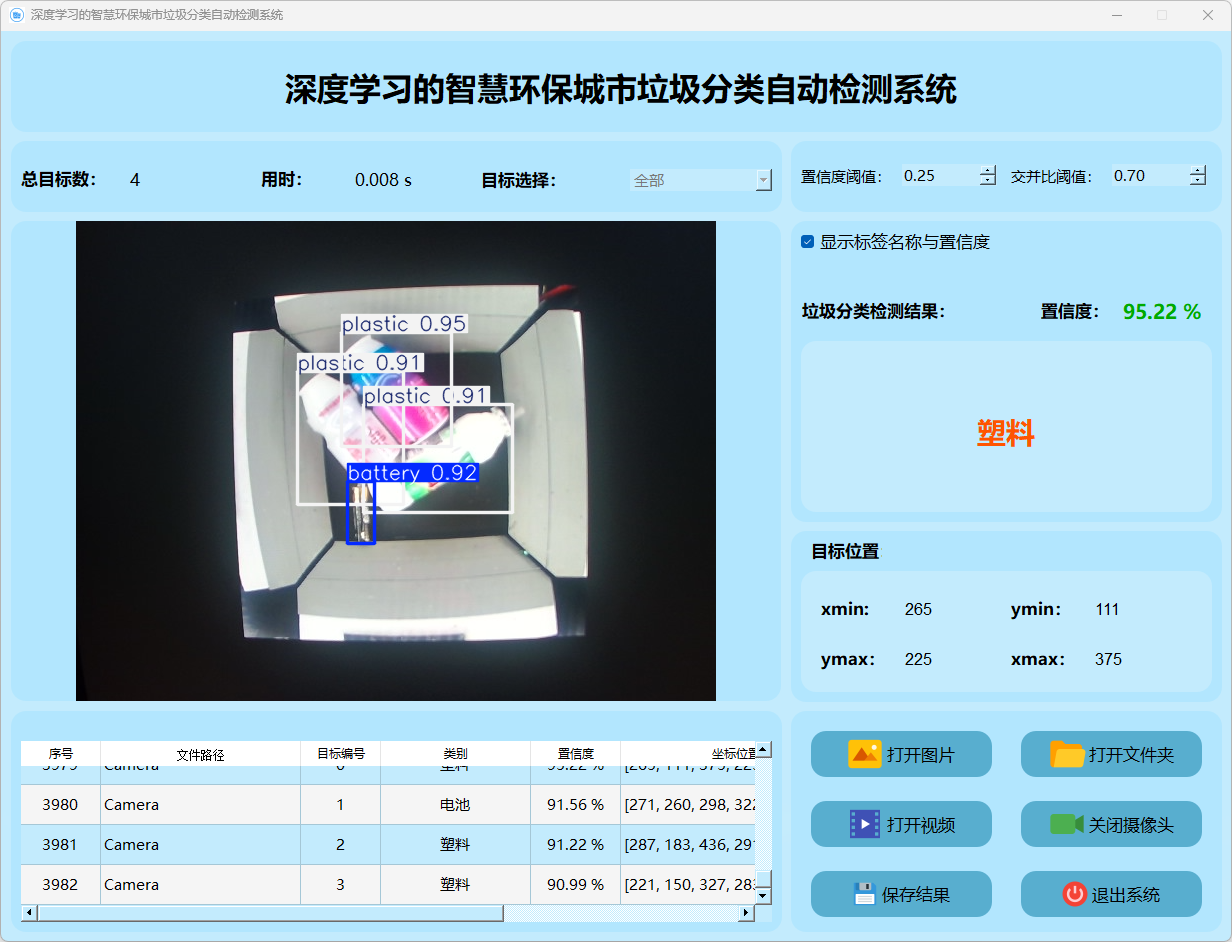Viewport: 1232px width, 942px height.
Task: Click the orange 塑料 result text
Action: click(1006, 433)
